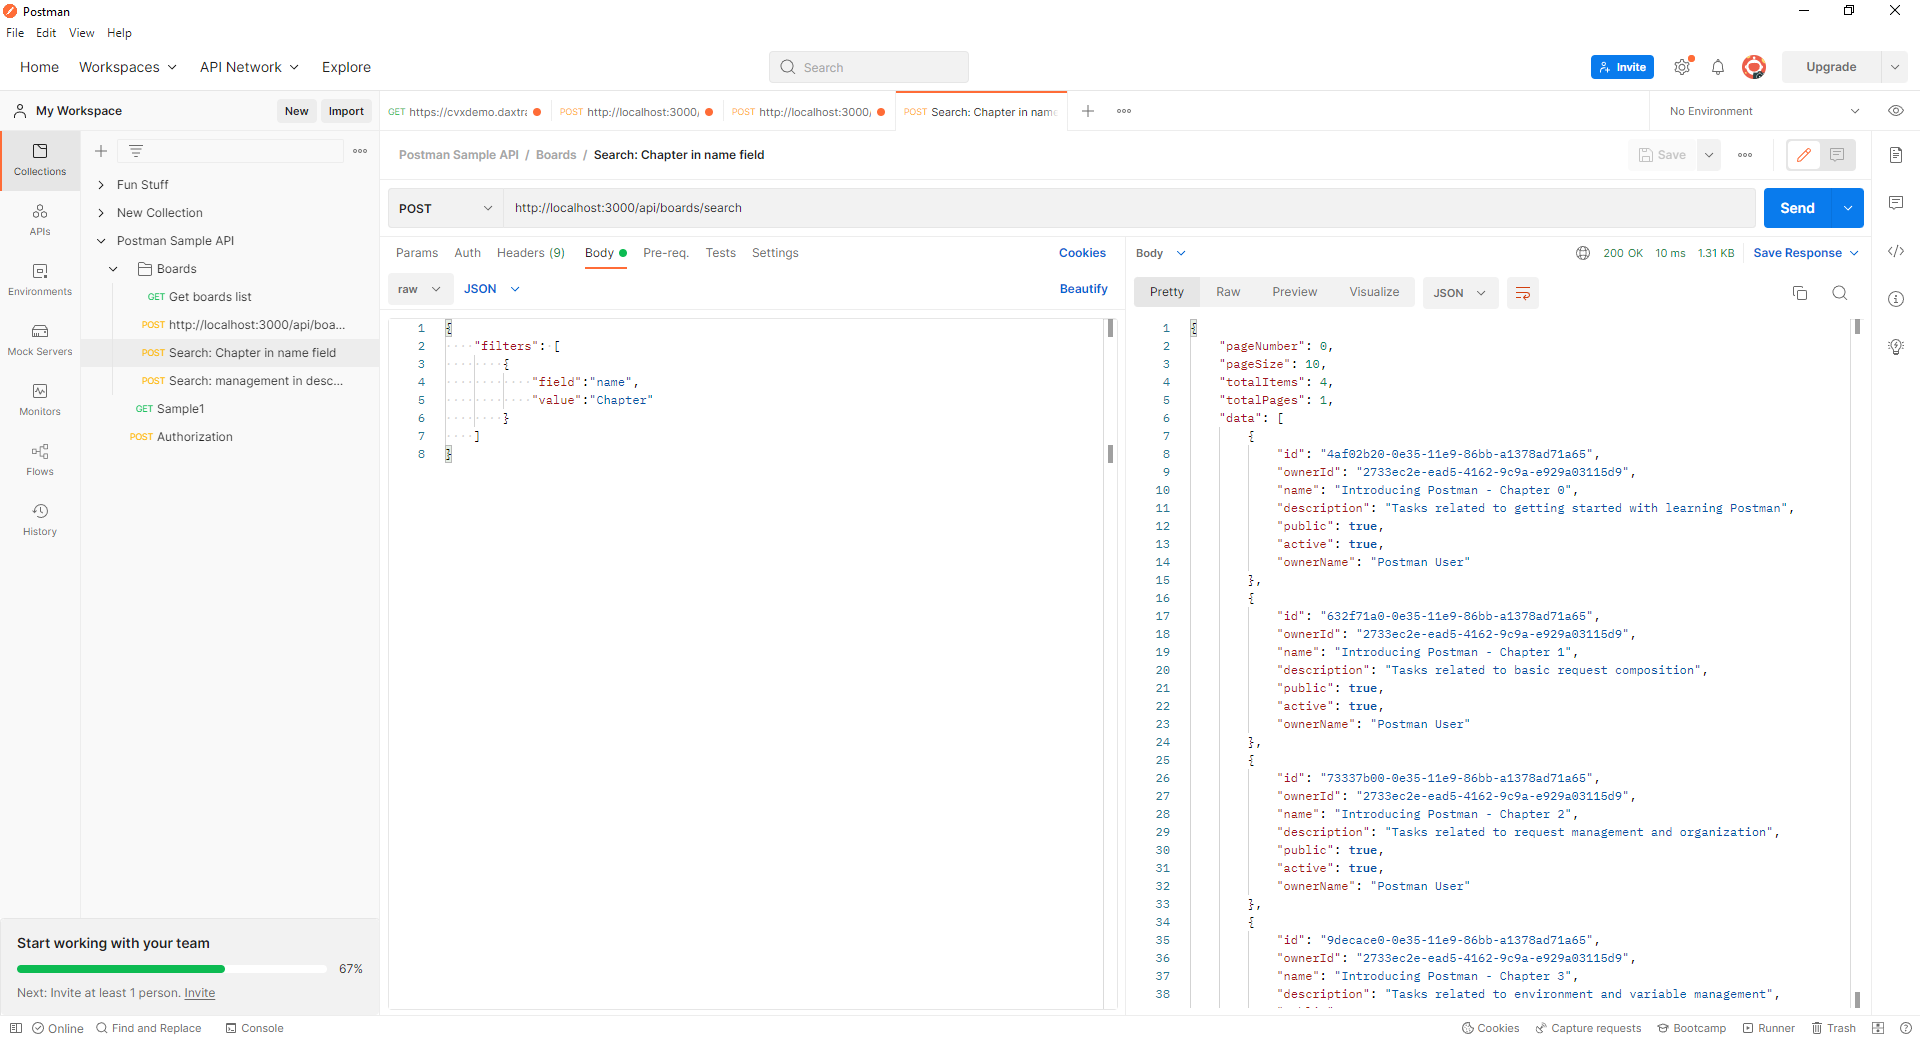Open the response JSON format dropdown
1920x1040 pixels.
(1460, 293)
